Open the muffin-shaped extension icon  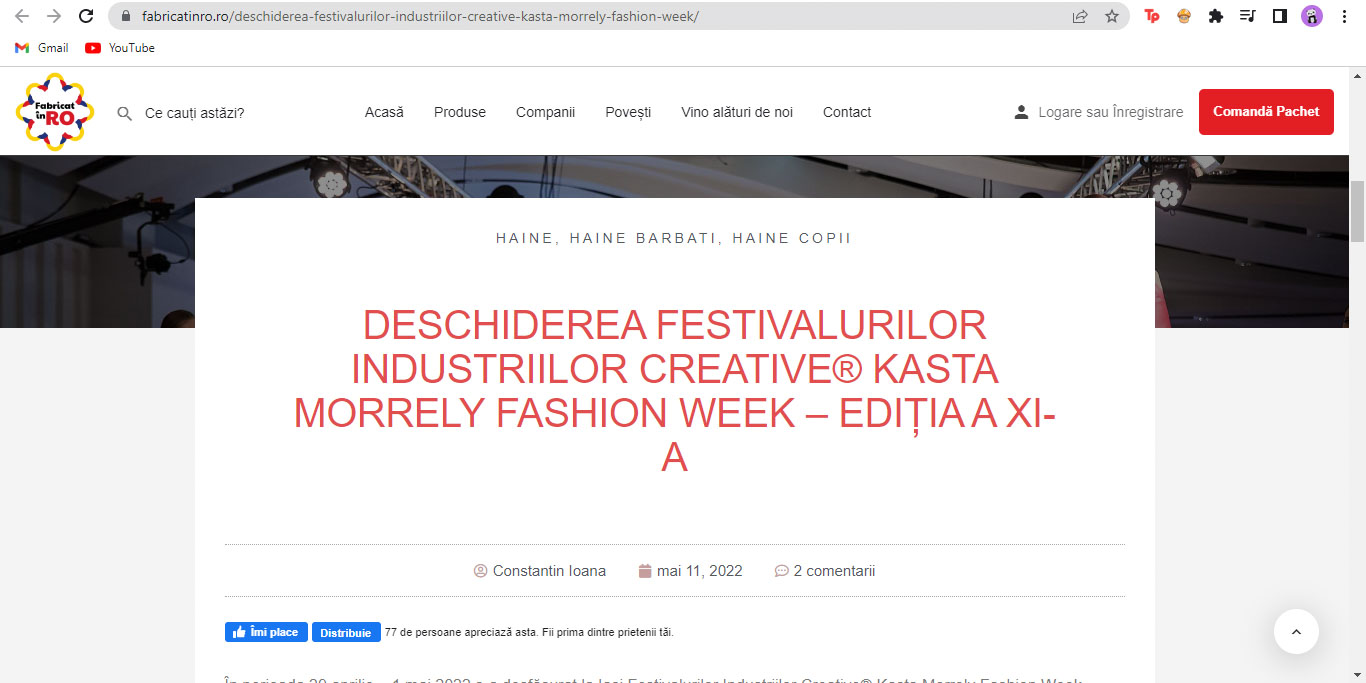pyautogui.click(x=1184, y=16)
